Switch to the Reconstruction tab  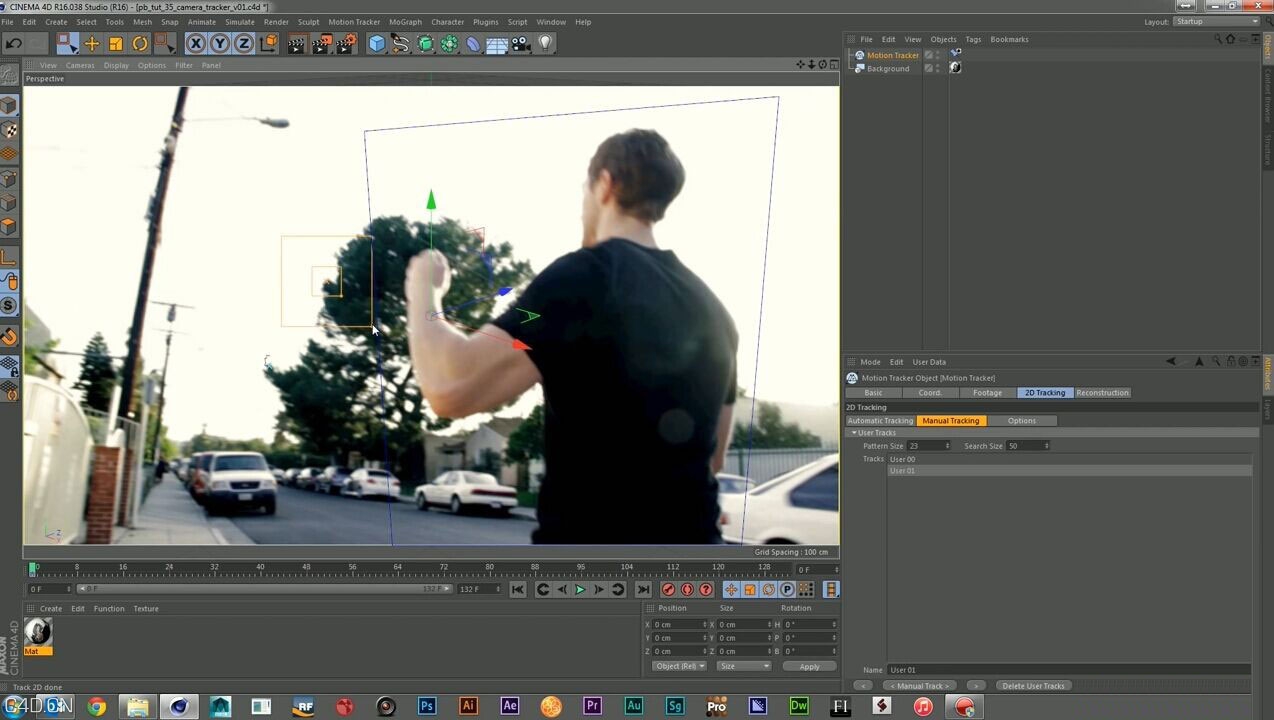(x=1102, y=393)
